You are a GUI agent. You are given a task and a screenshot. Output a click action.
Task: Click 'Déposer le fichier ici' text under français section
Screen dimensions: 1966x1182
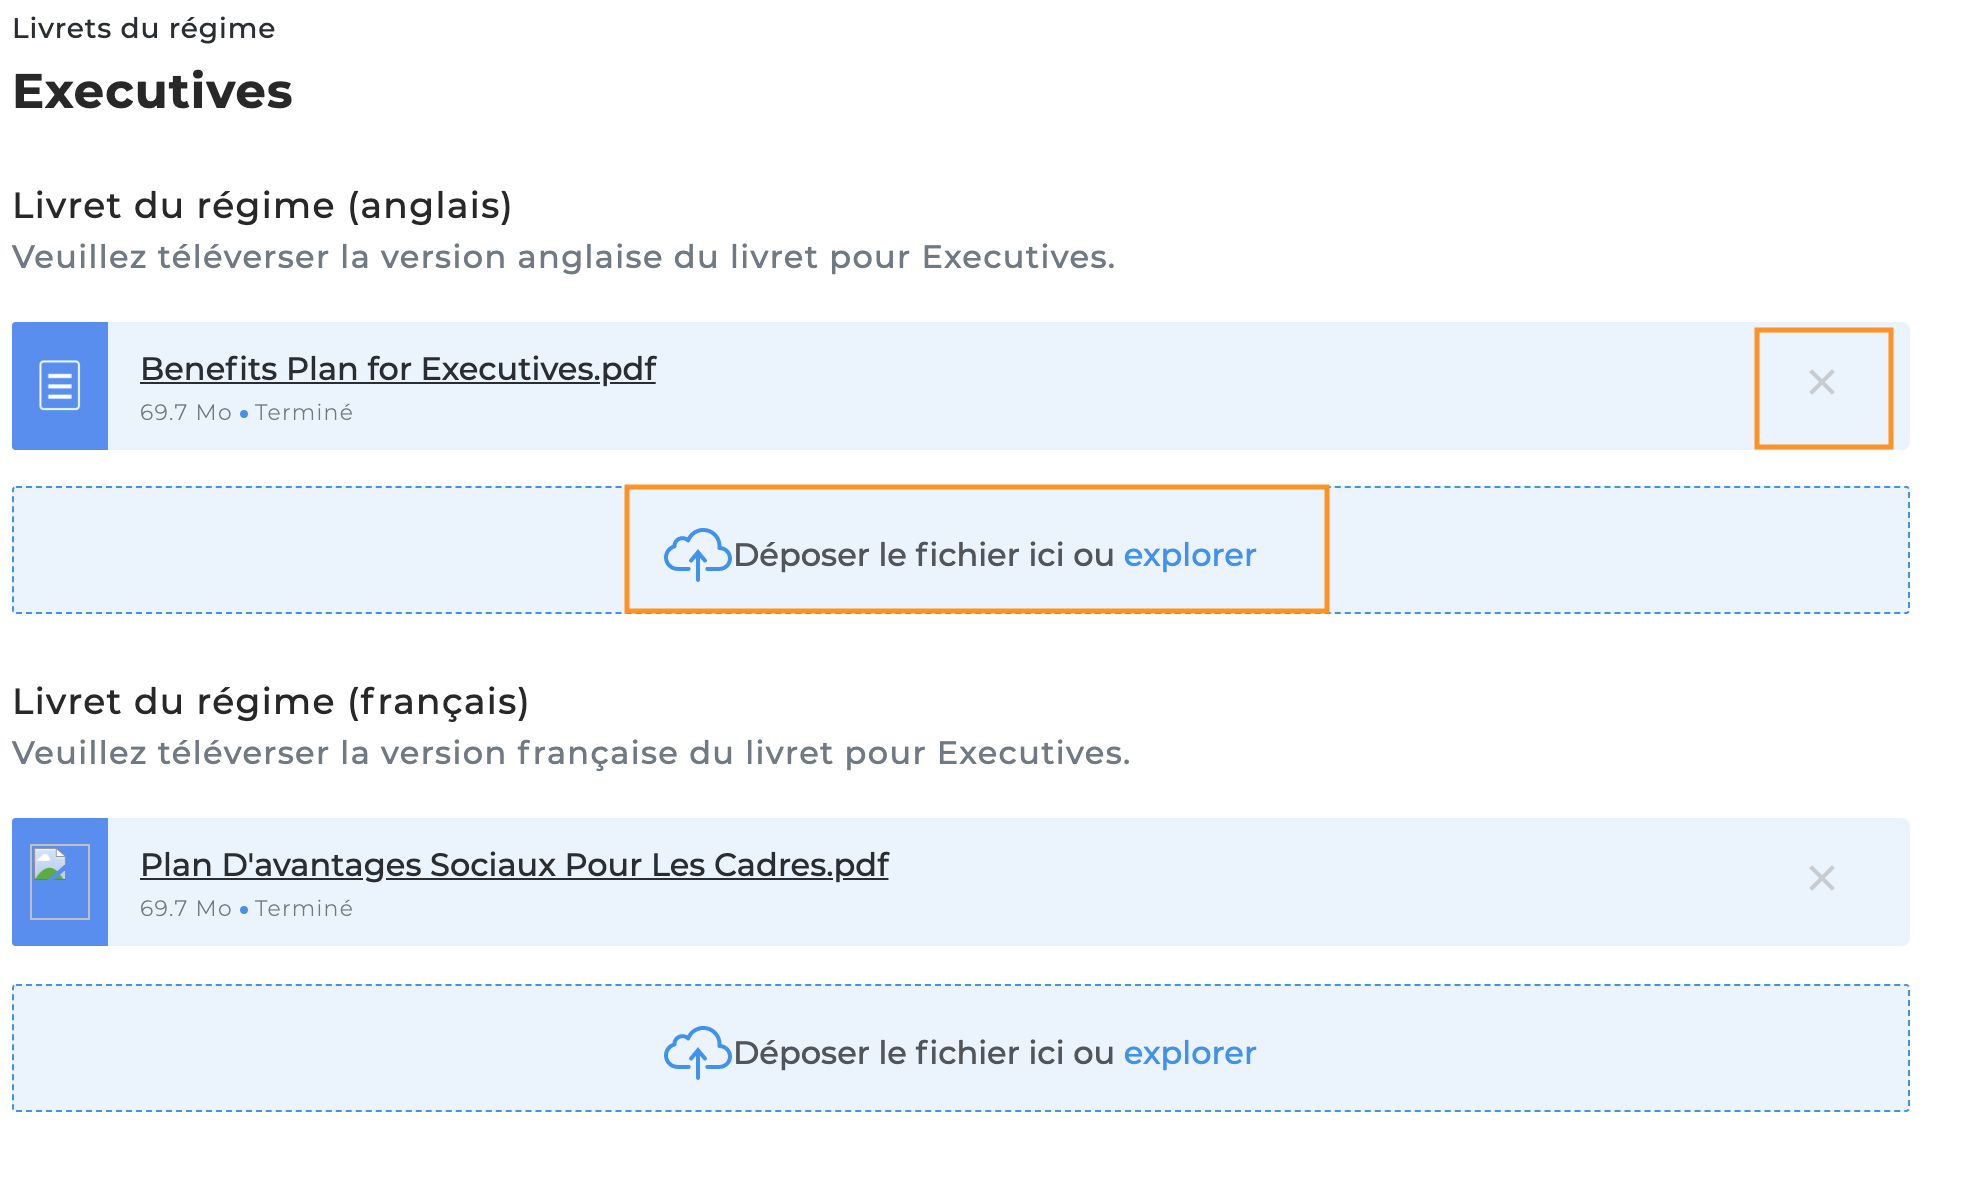click(x=899, y=1053)
